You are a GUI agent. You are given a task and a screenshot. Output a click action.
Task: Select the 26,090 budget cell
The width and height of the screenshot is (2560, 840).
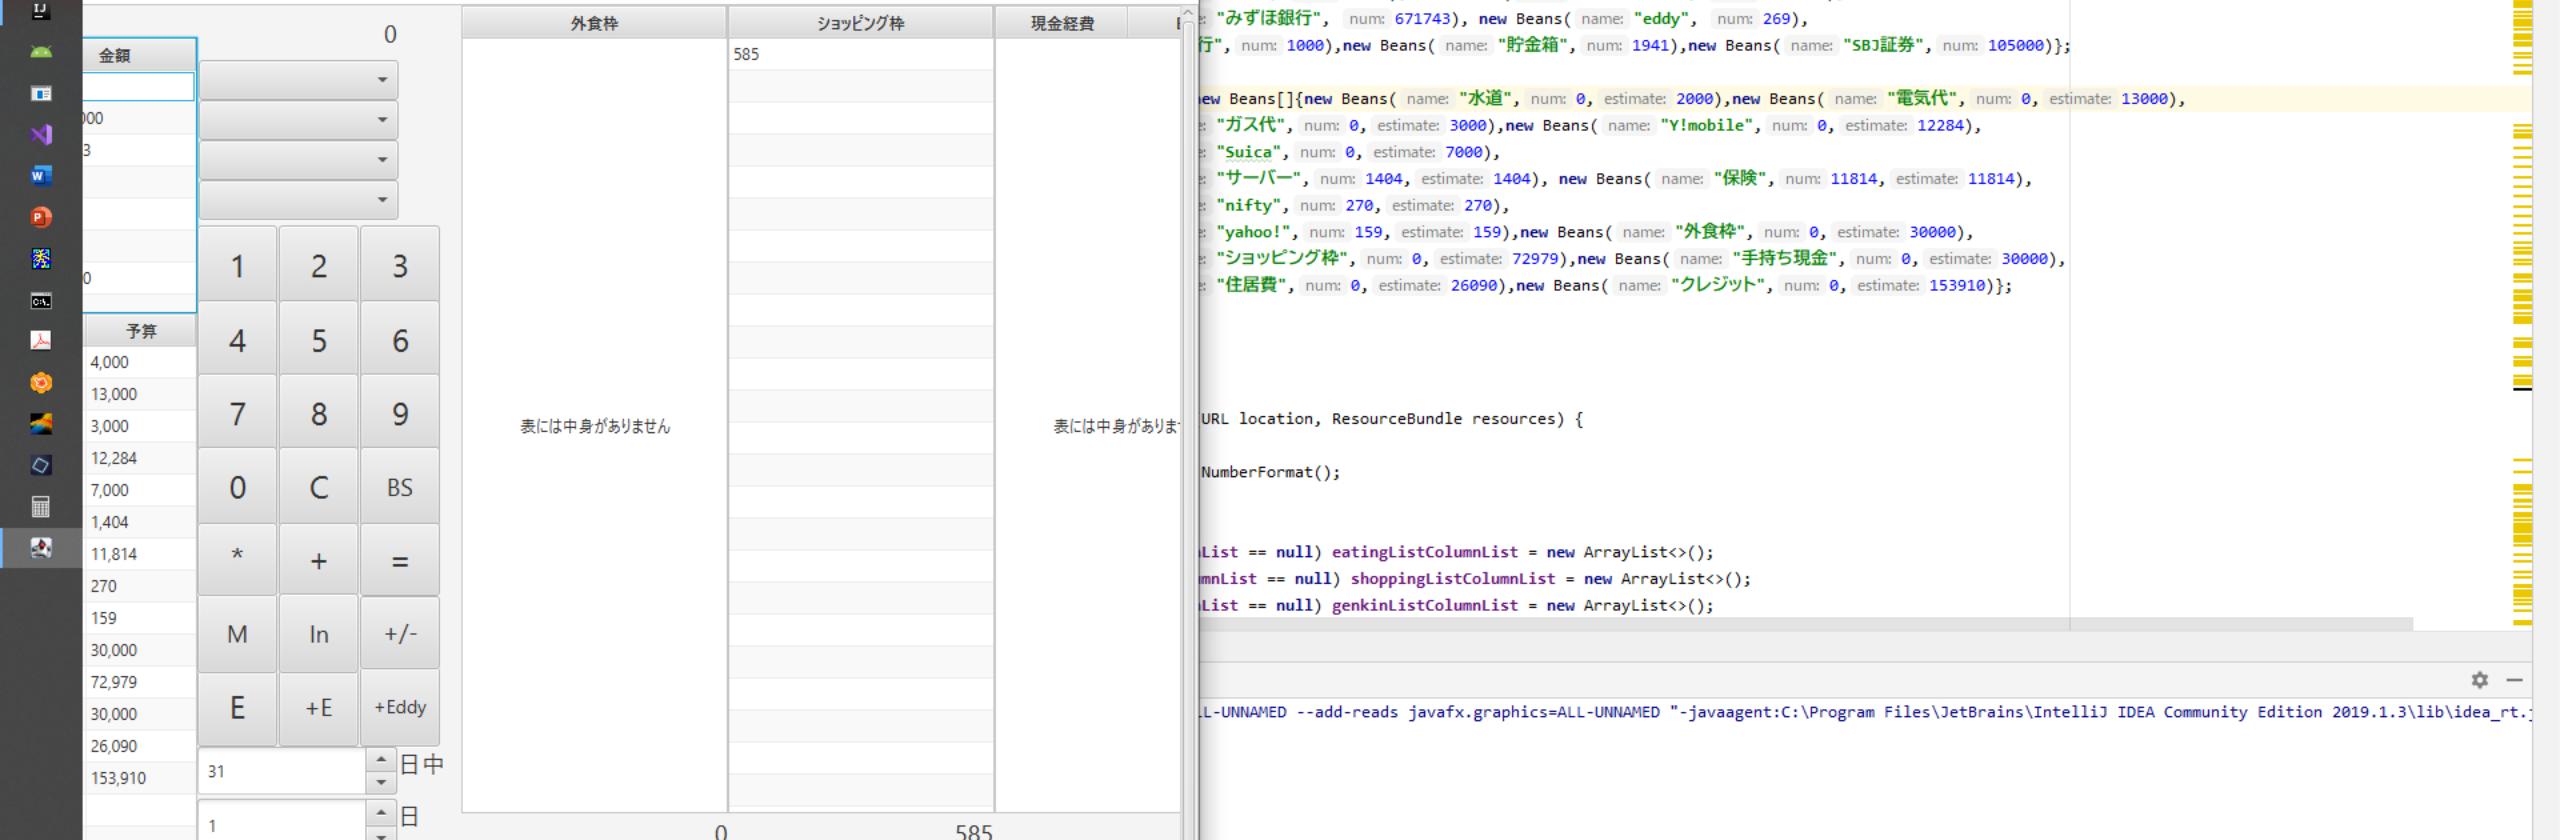point(140,746)
